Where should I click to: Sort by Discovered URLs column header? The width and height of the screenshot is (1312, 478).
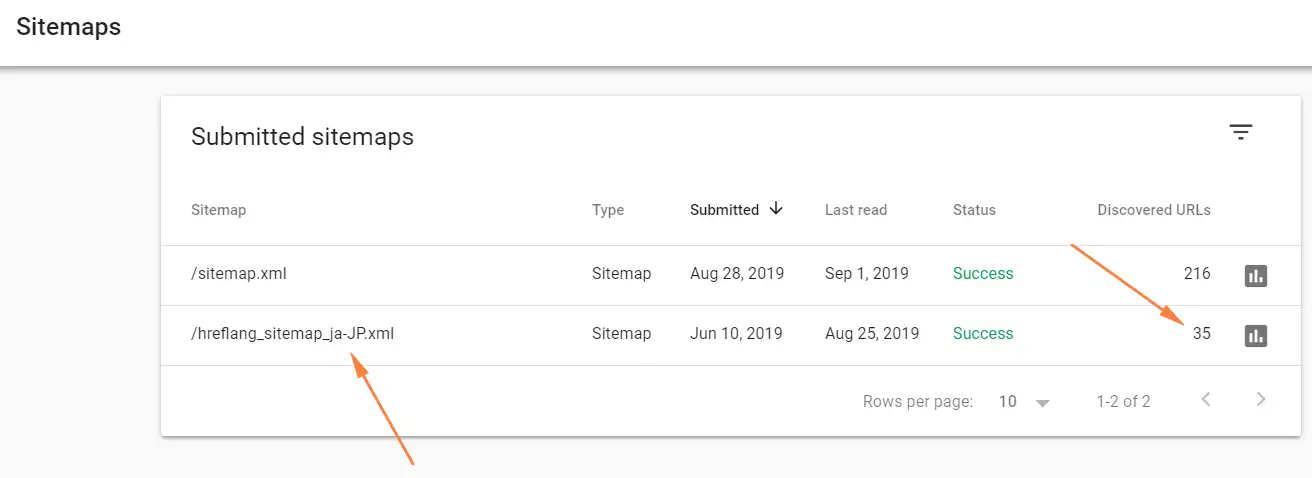click(x=1153, y=210)
